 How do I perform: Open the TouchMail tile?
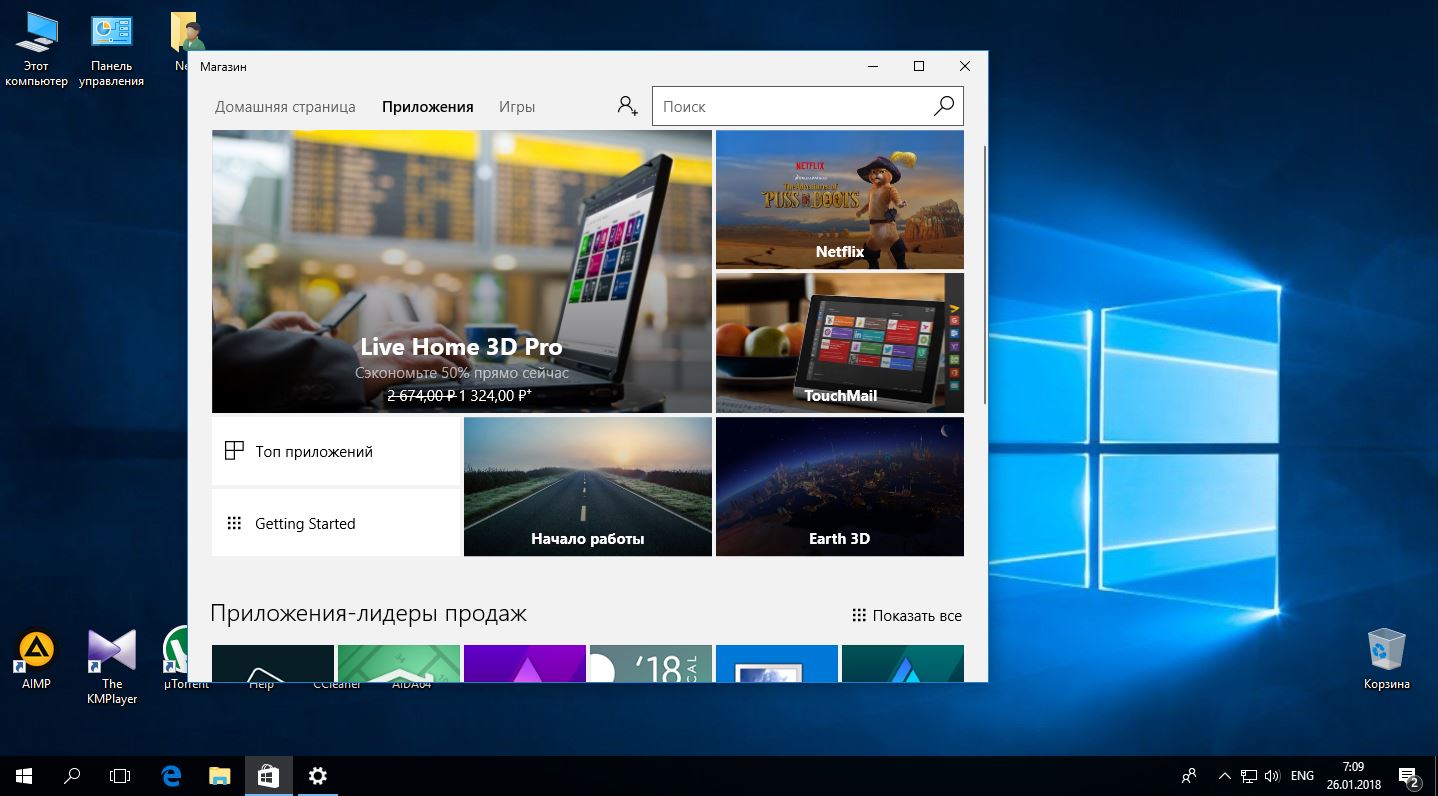(x=840, y=343)
